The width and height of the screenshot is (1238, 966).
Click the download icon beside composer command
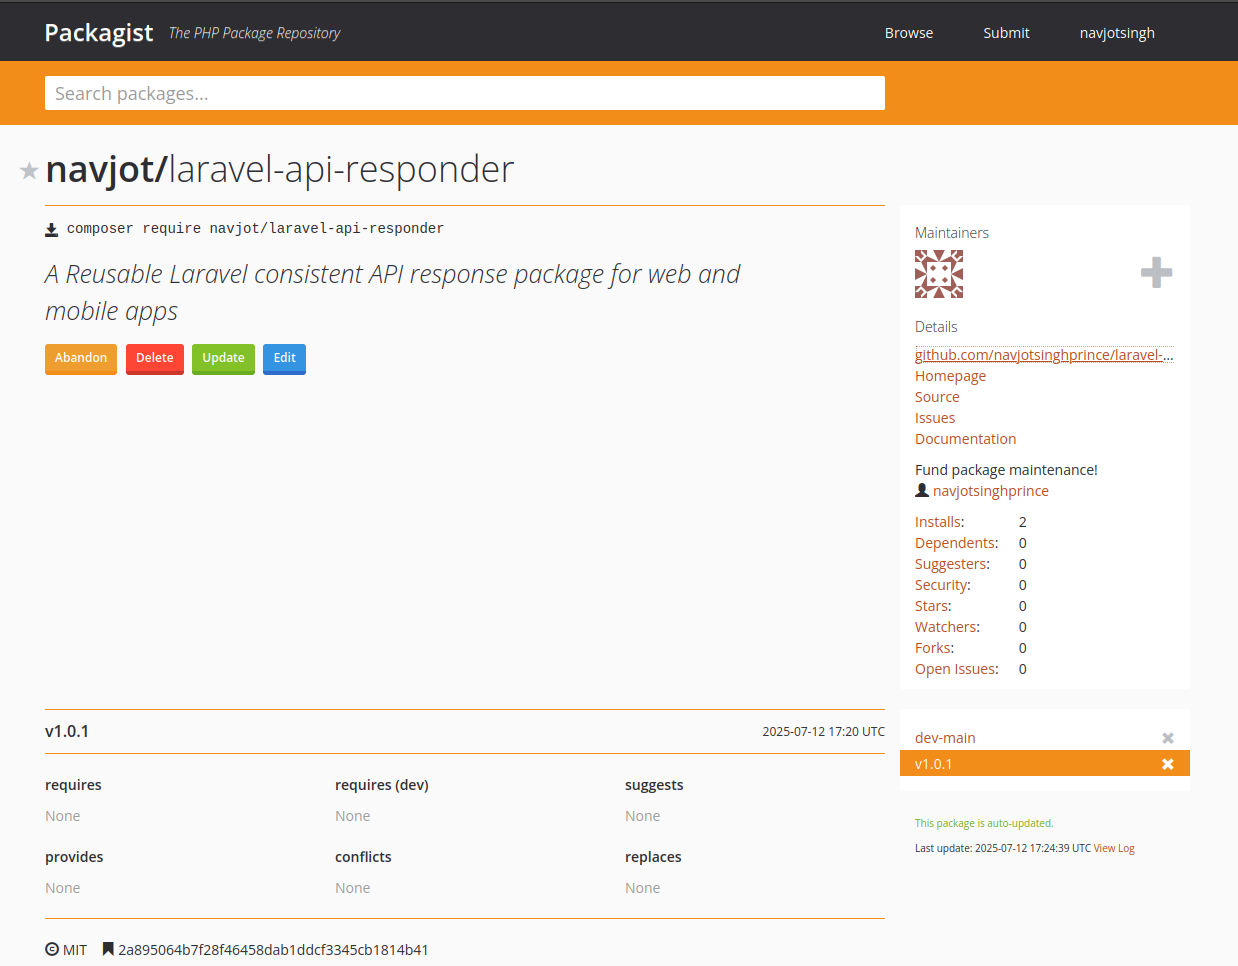[52, 229]
